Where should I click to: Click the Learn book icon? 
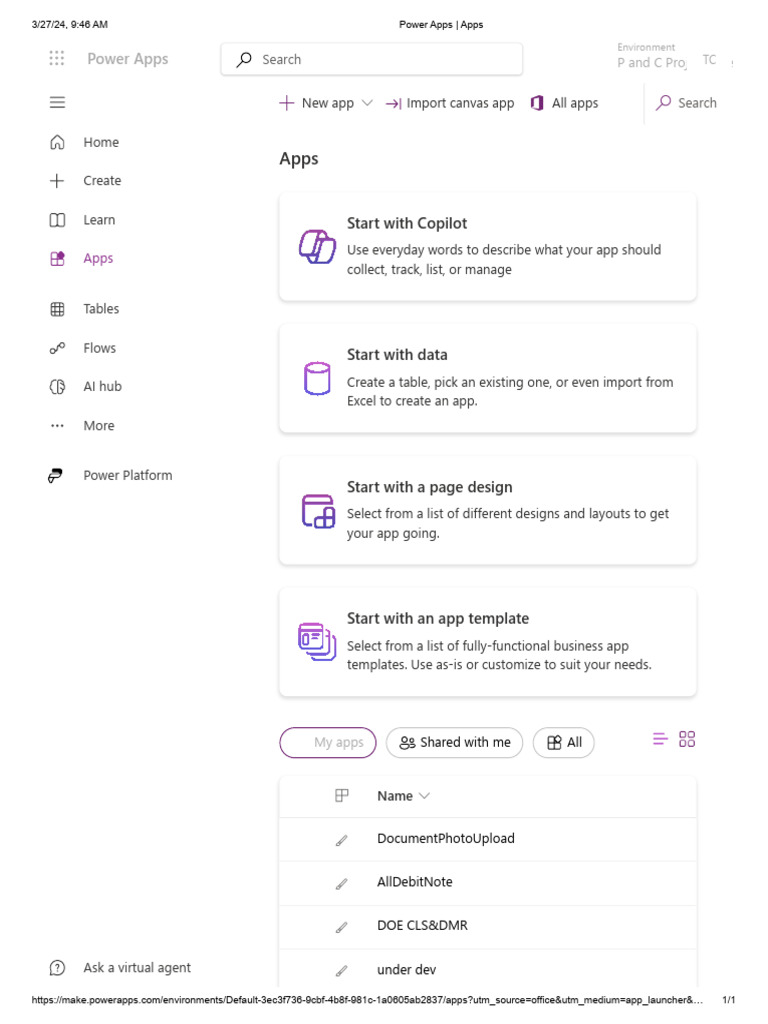tap(57, 220)
